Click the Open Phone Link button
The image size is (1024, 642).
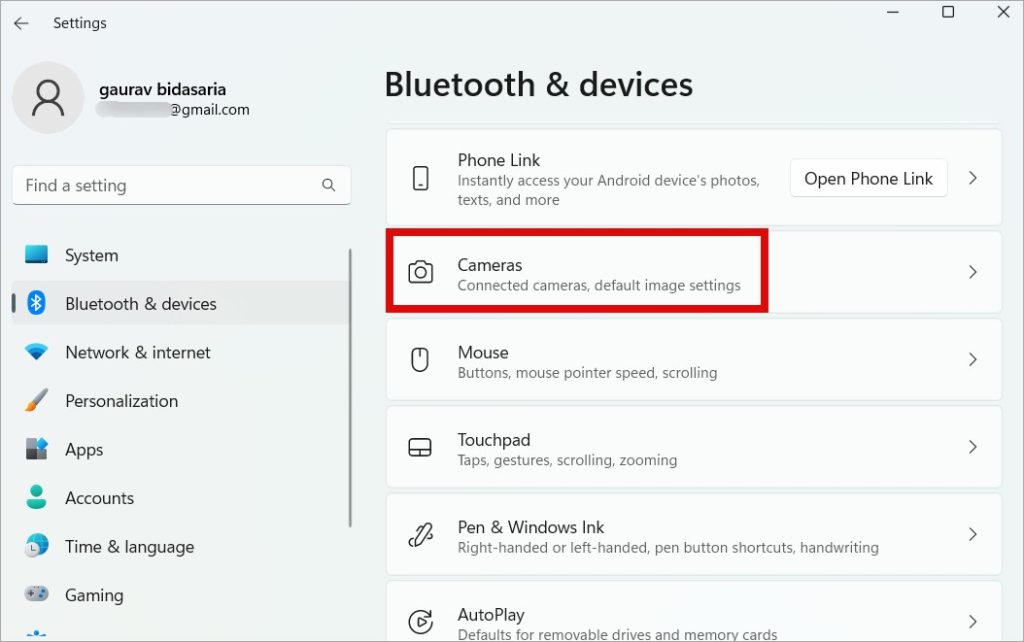coord(868,178)
